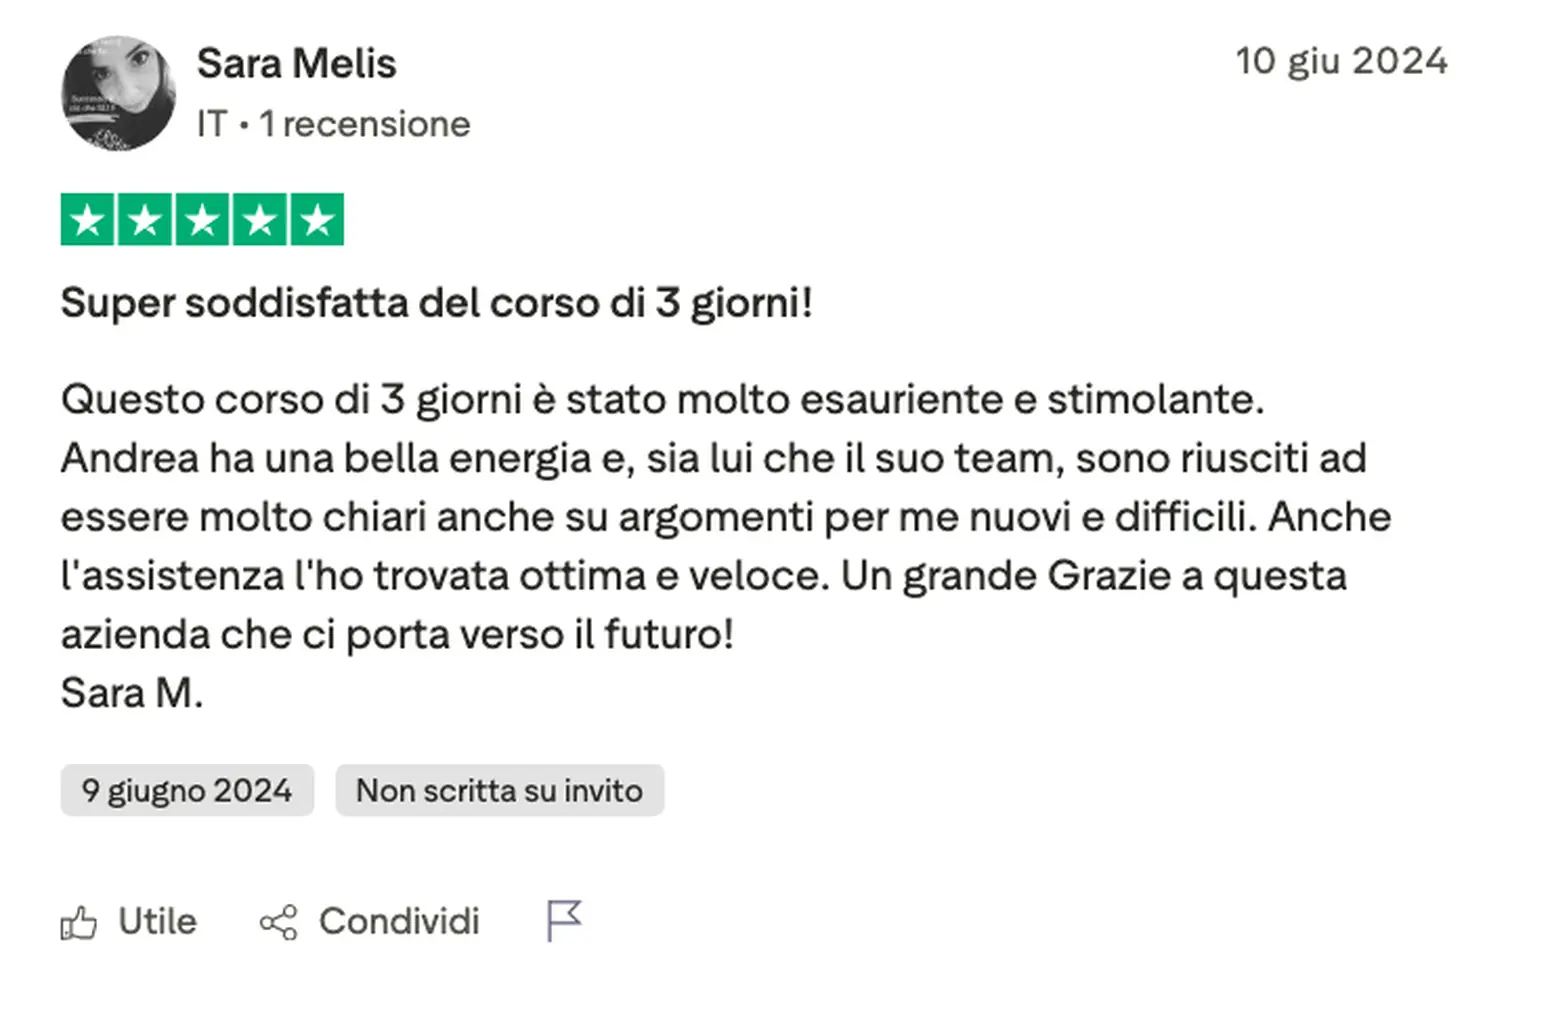Click the '10 giu 2024' posting date
This screenshot has height=1024, width=1552.
(x=1341, y=61)
